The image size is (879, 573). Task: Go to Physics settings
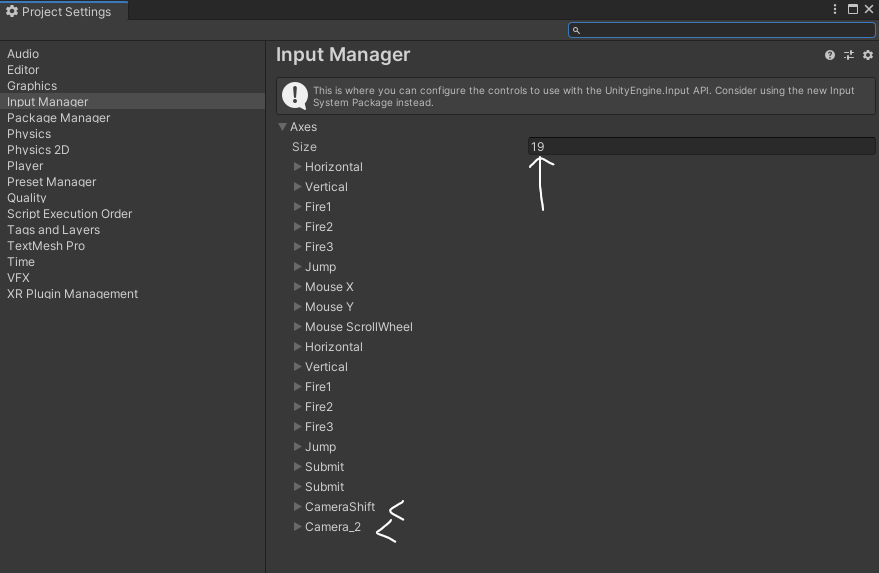(x=29, y=134)
